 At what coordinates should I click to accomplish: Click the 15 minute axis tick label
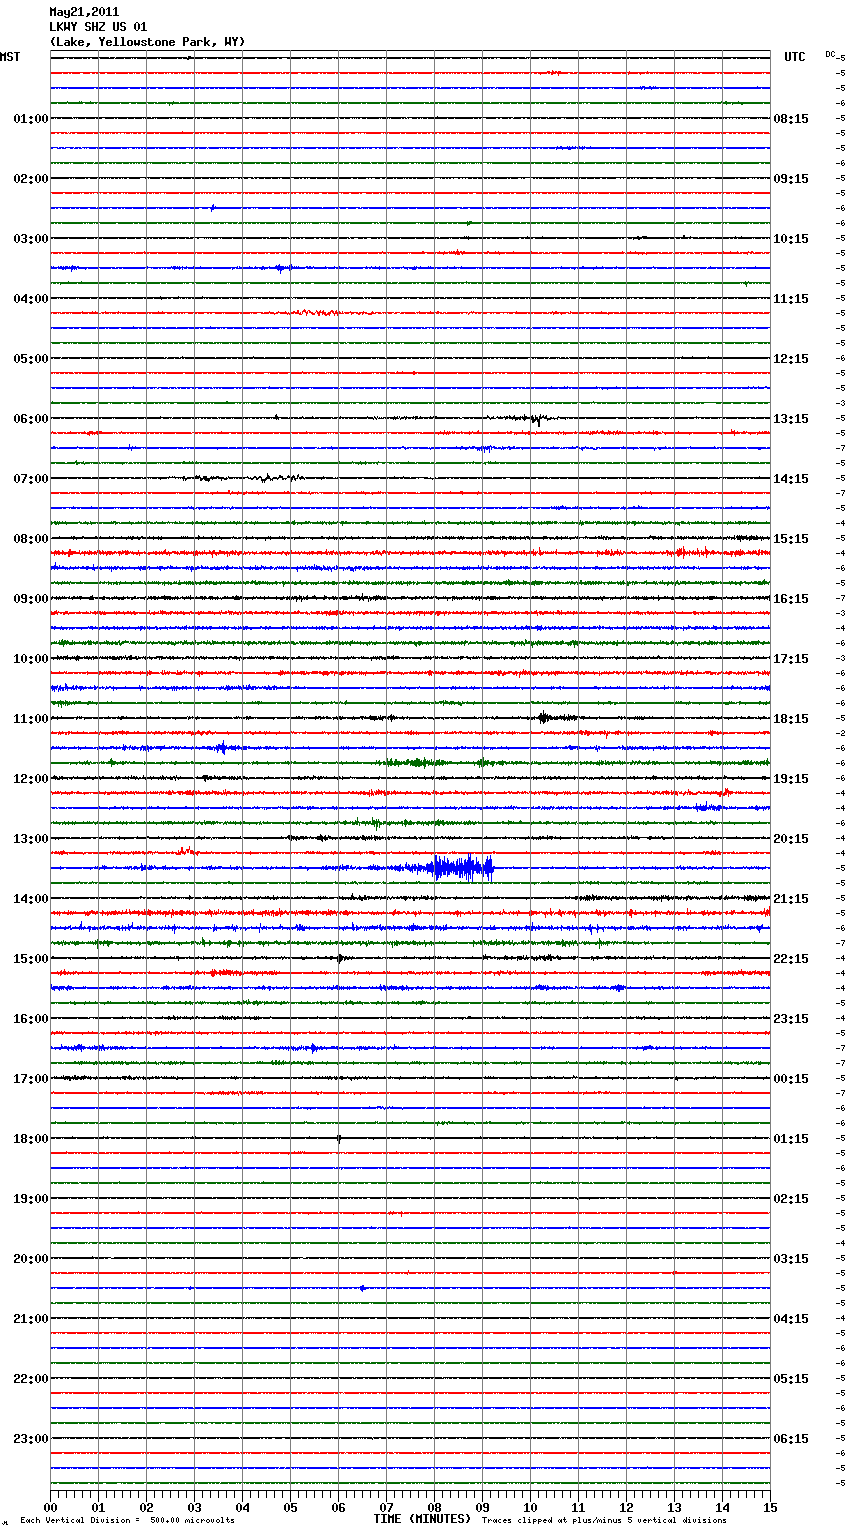[770, 1507]
